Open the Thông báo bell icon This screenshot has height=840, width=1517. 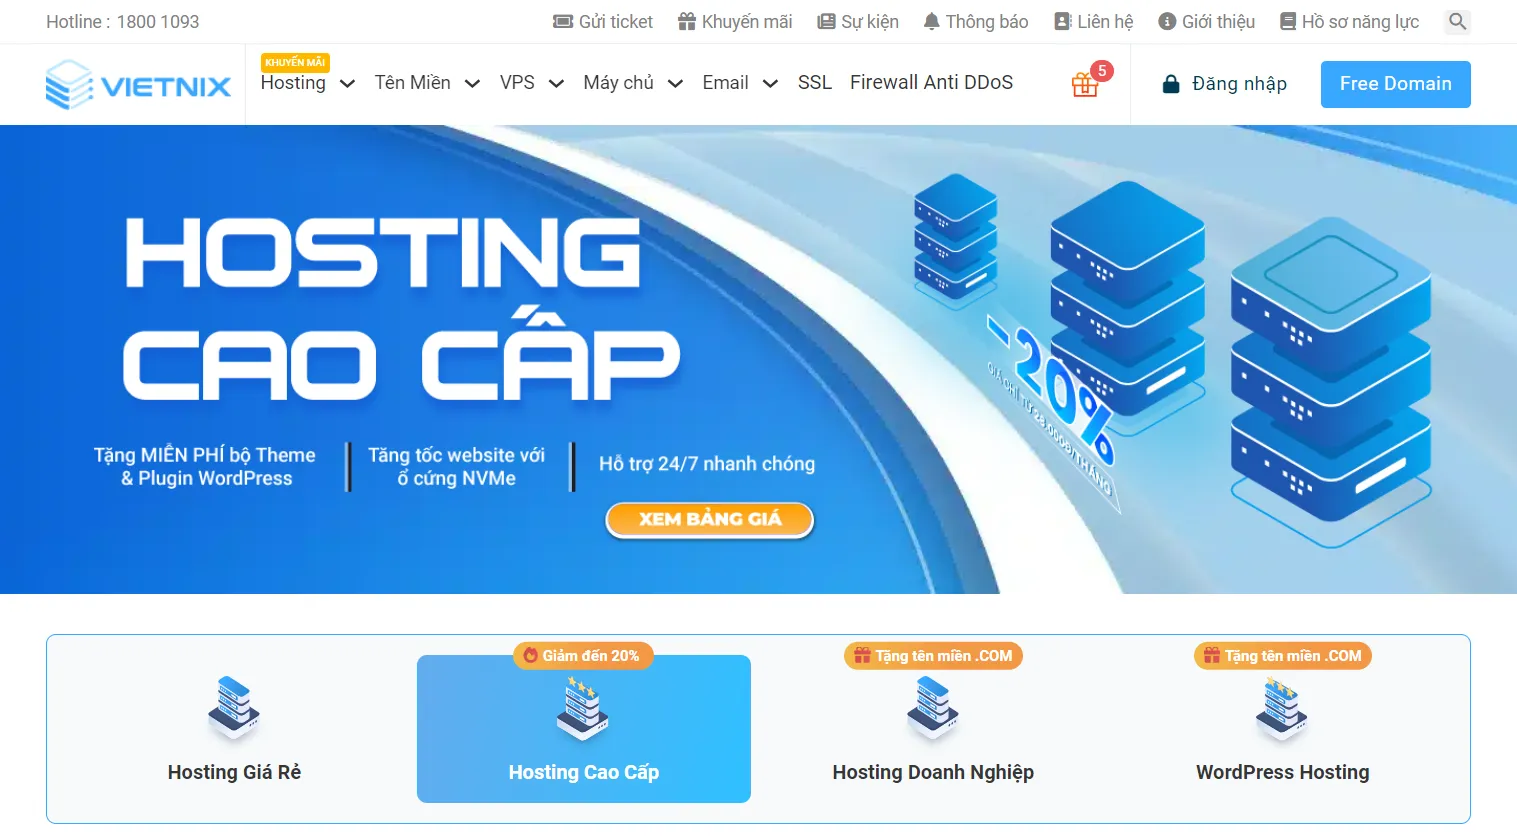tap(931, 20)
